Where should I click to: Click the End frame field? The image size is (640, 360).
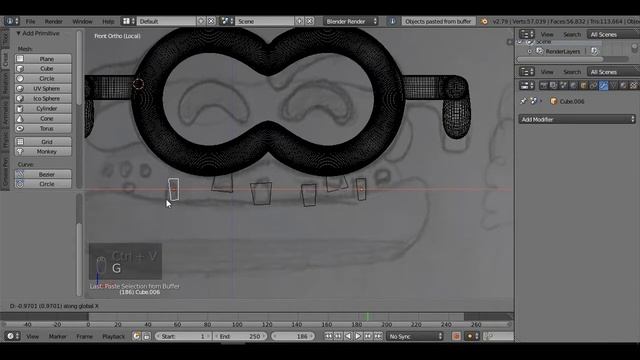[240, 336]
